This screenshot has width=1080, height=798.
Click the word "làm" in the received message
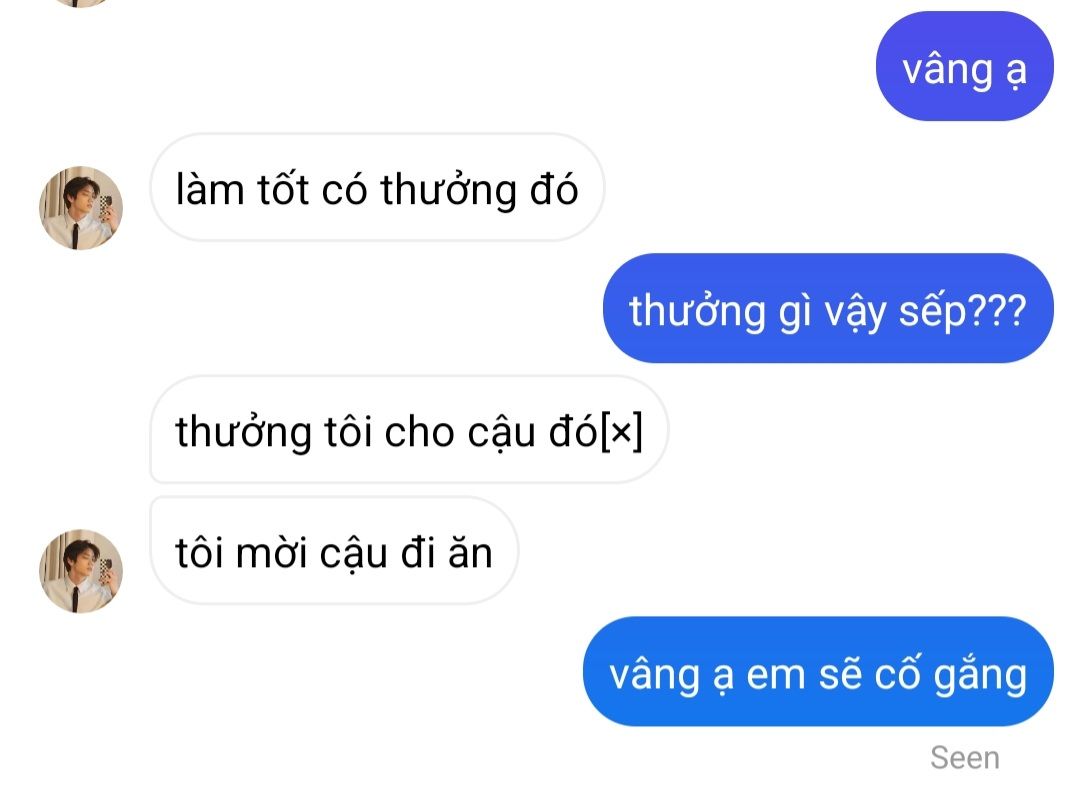(x=210, y=189)
